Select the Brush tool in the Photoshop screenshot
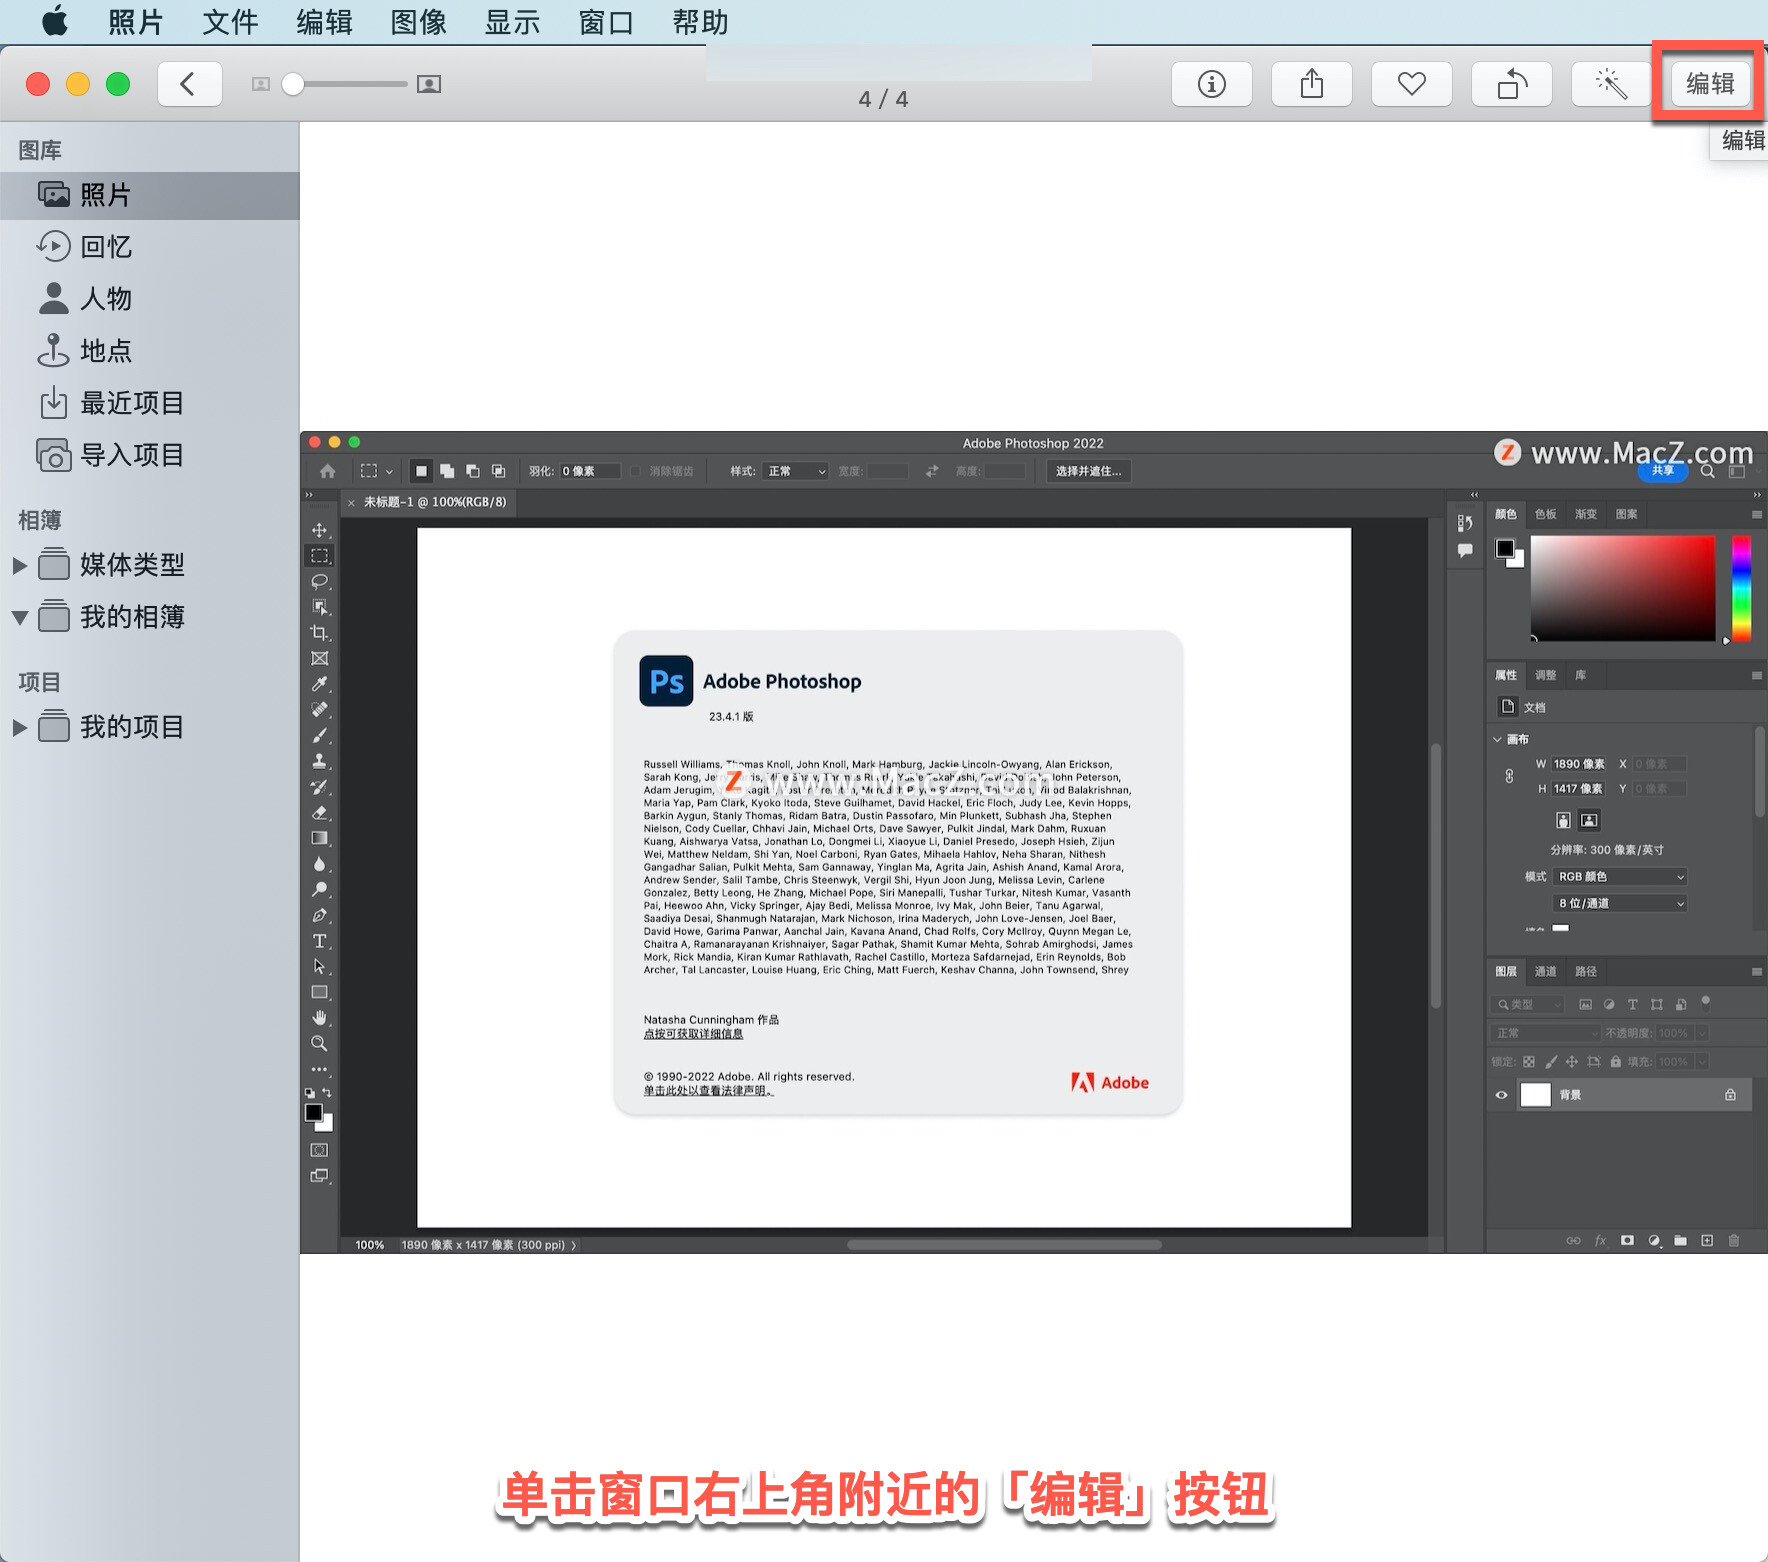 click(320, 735)
